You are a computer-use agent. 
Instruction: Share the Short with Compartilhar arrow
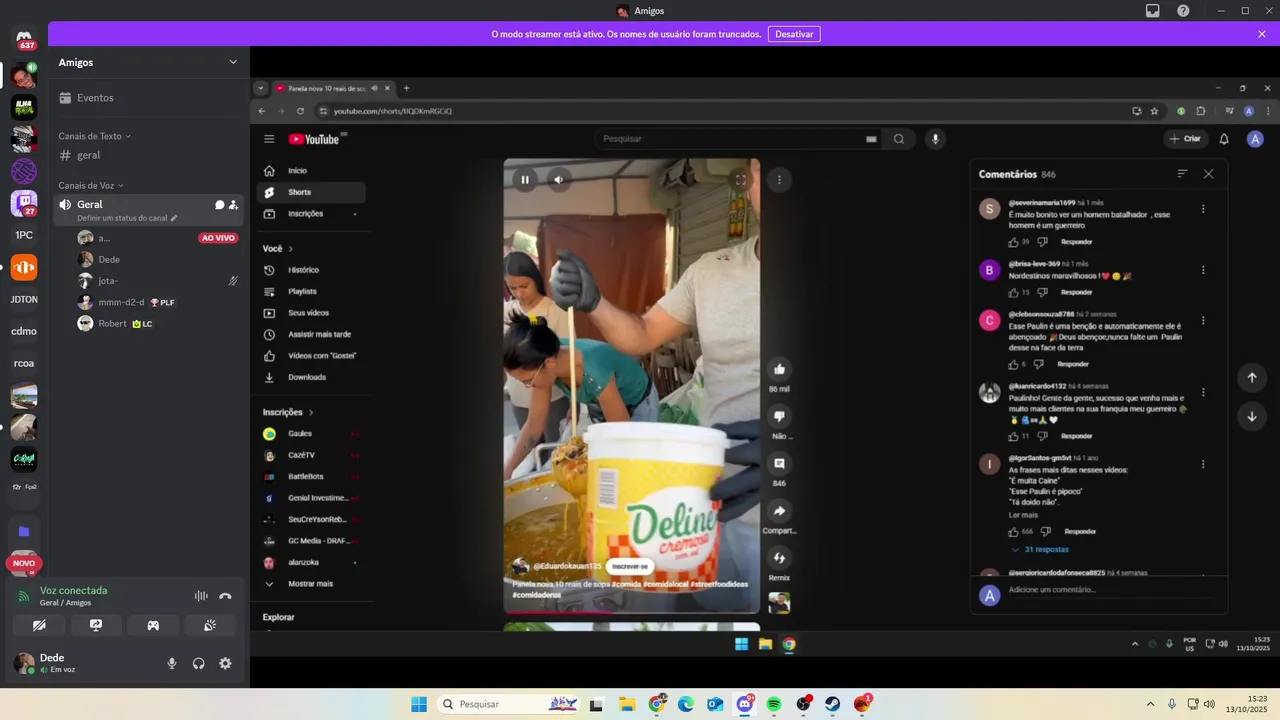click(779, 511)
